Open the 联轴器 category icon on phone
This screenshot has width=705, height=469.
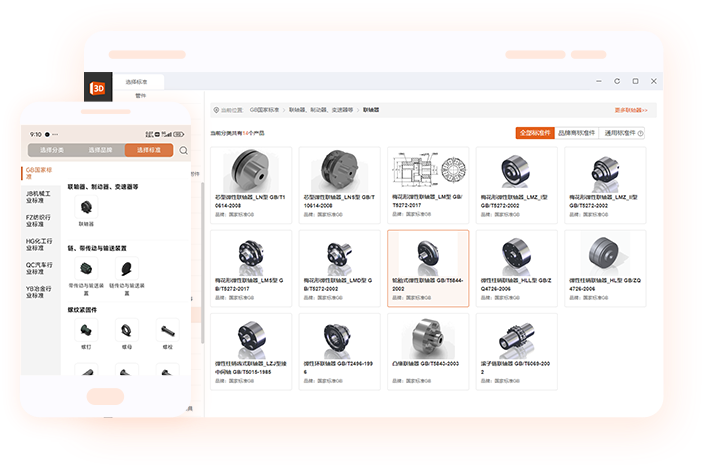[x=86, y=207]
